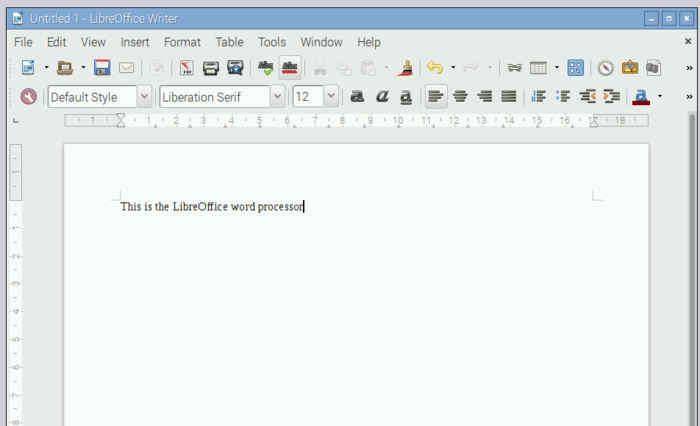Open the Liberation Serif font name dropdown
The width and height of the screenshot is (700, 426).
[277, 97]
